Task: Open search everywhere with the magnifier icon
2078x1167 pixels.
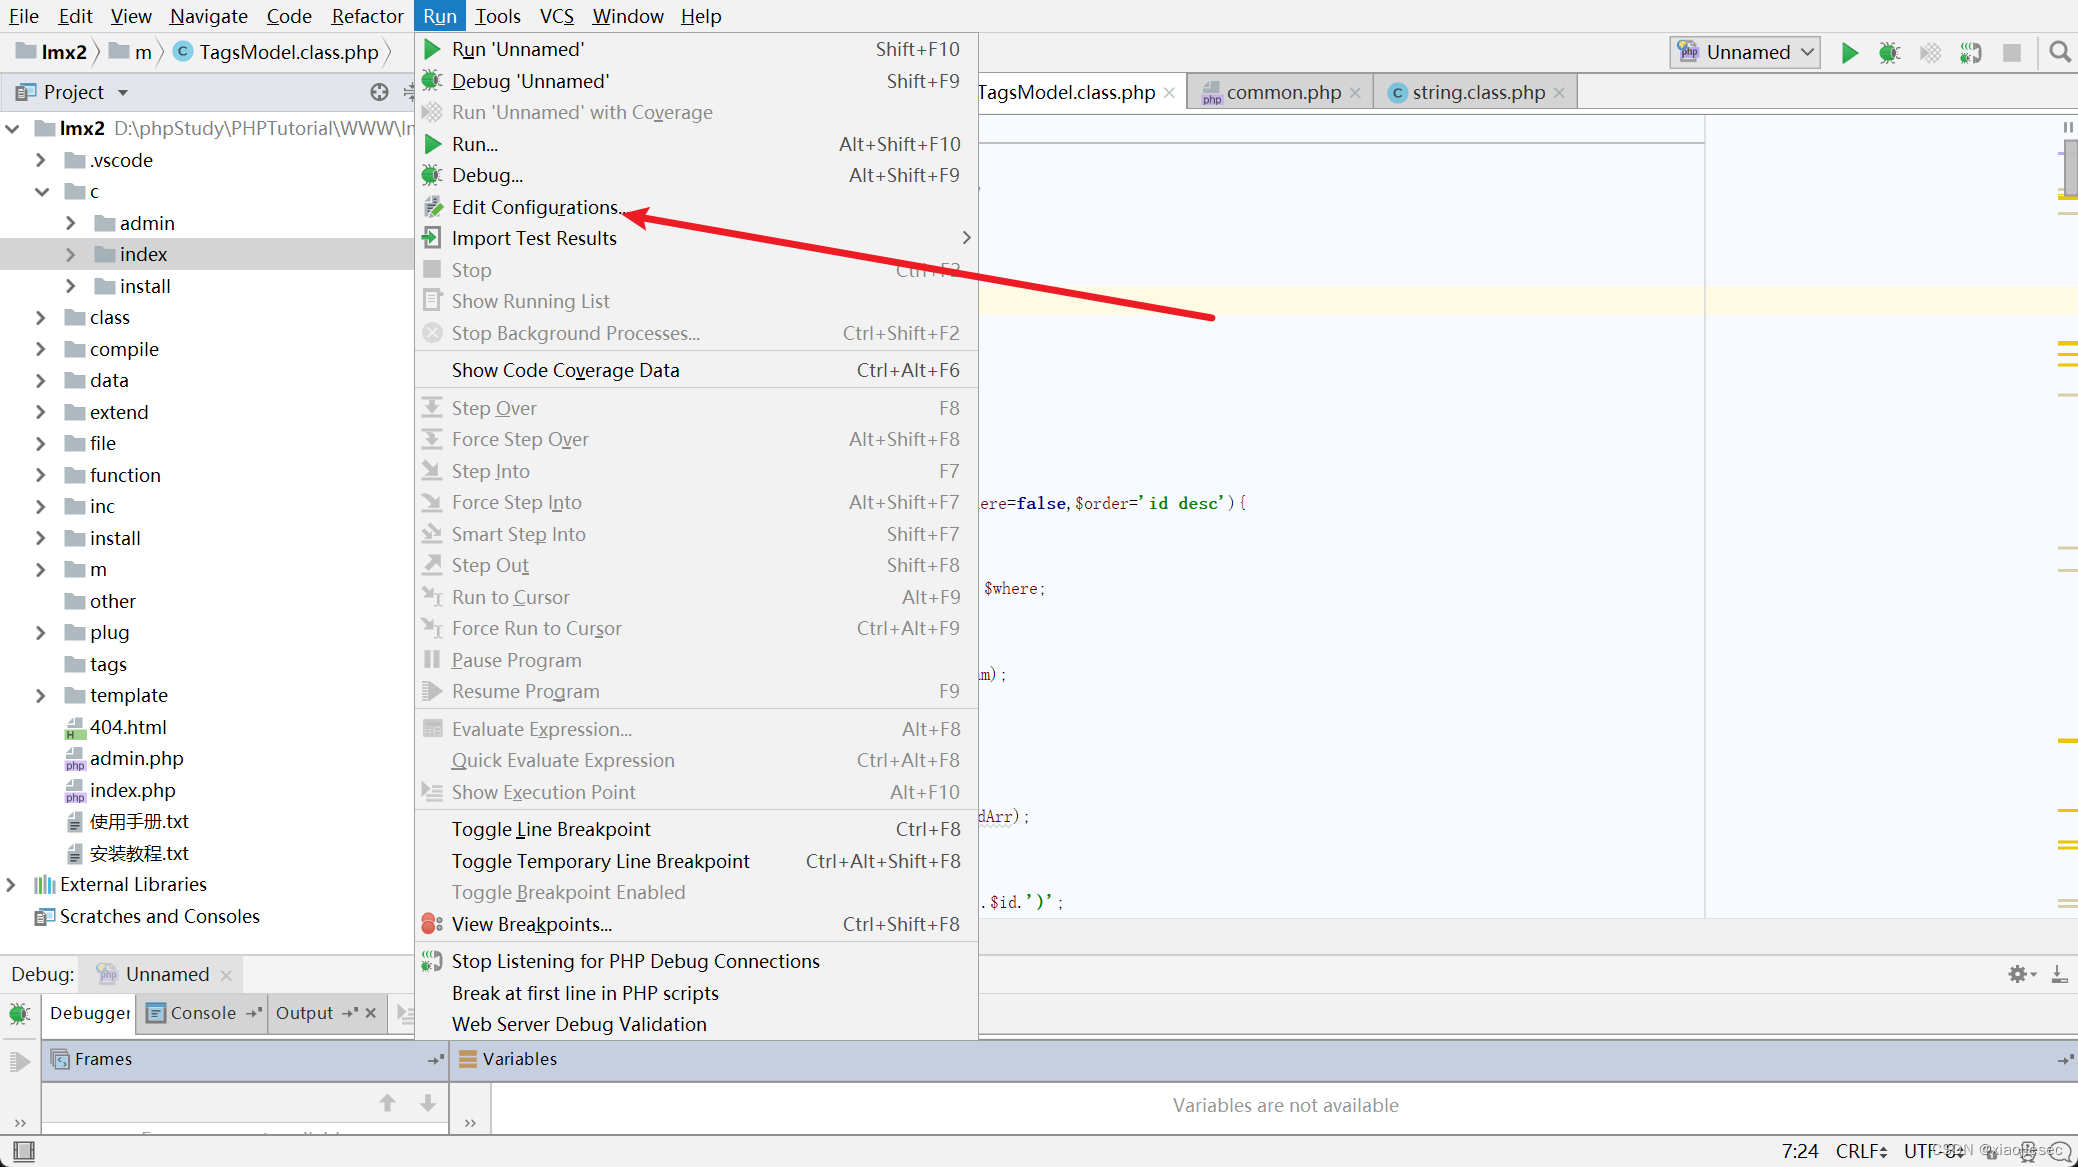Action: coord(2059,53)
